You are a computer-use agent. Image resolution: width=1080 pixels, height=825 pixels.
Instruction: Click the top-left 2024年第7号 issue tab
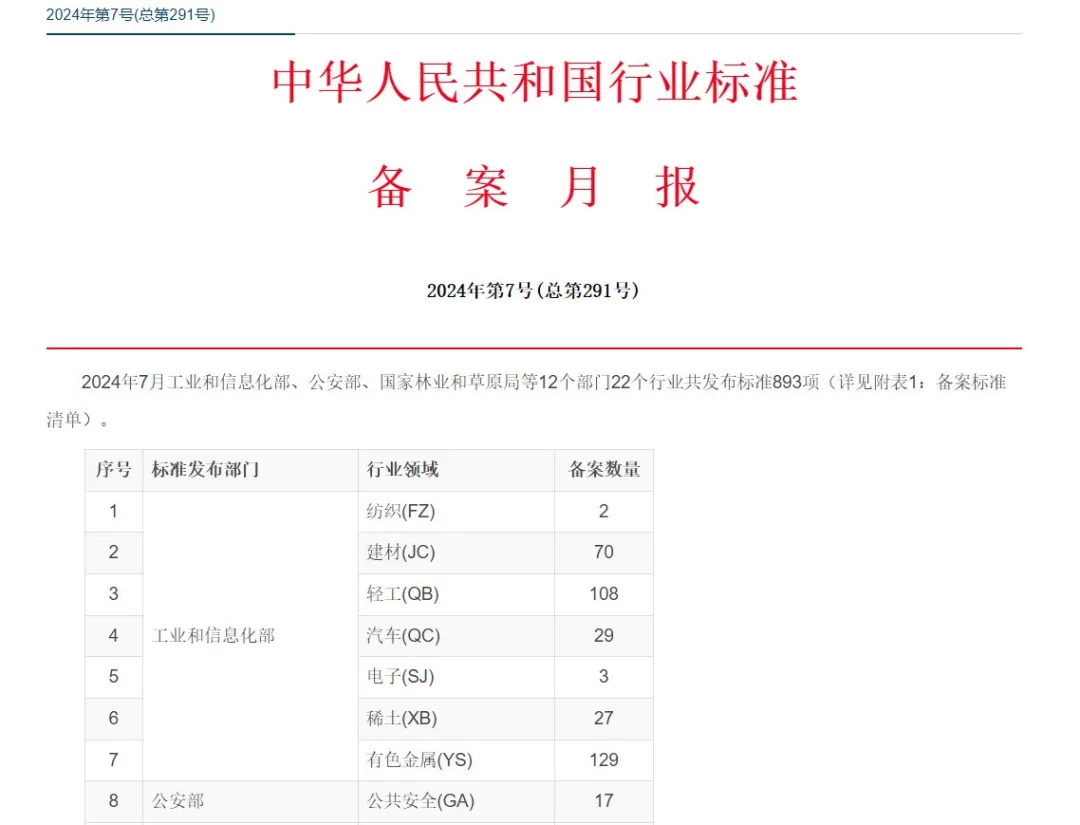pos(130,15)
